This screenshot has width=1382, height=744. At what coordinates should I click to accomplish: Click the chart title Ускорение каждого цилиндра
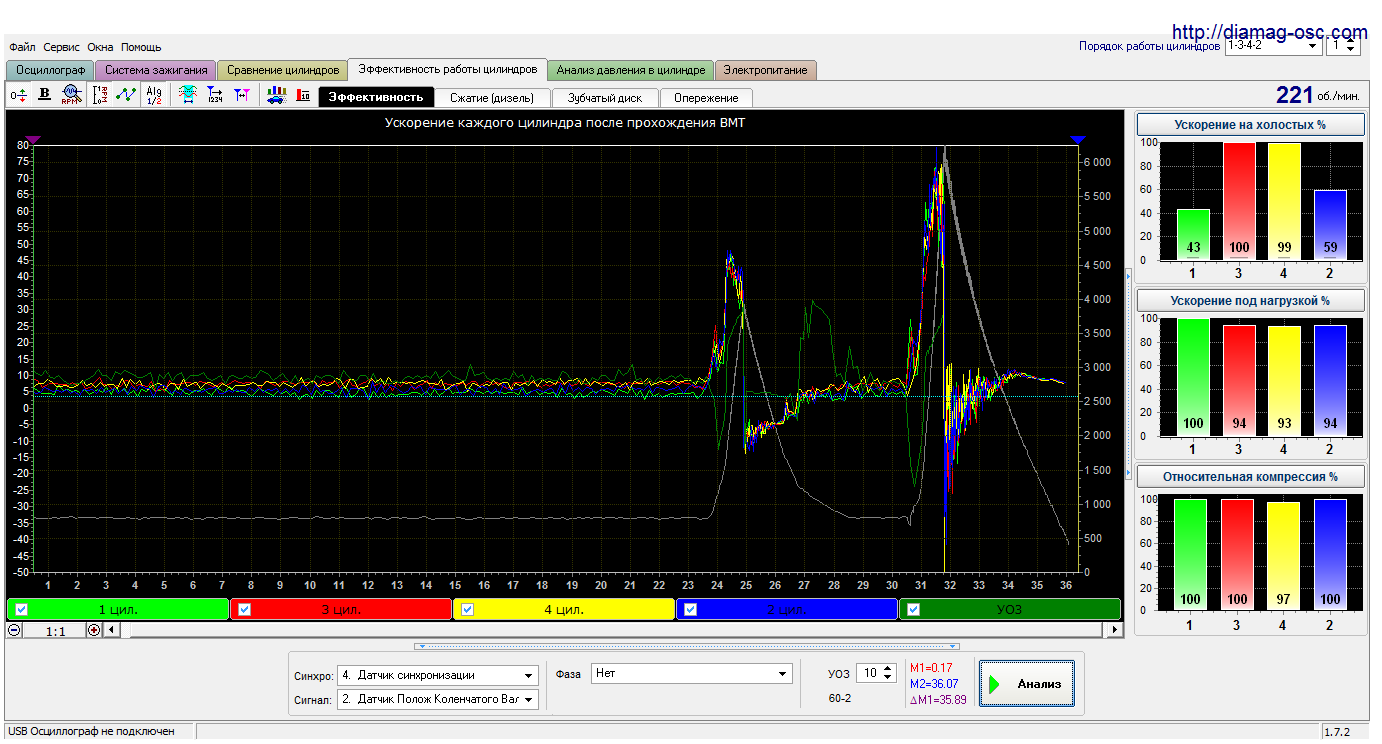565,123
